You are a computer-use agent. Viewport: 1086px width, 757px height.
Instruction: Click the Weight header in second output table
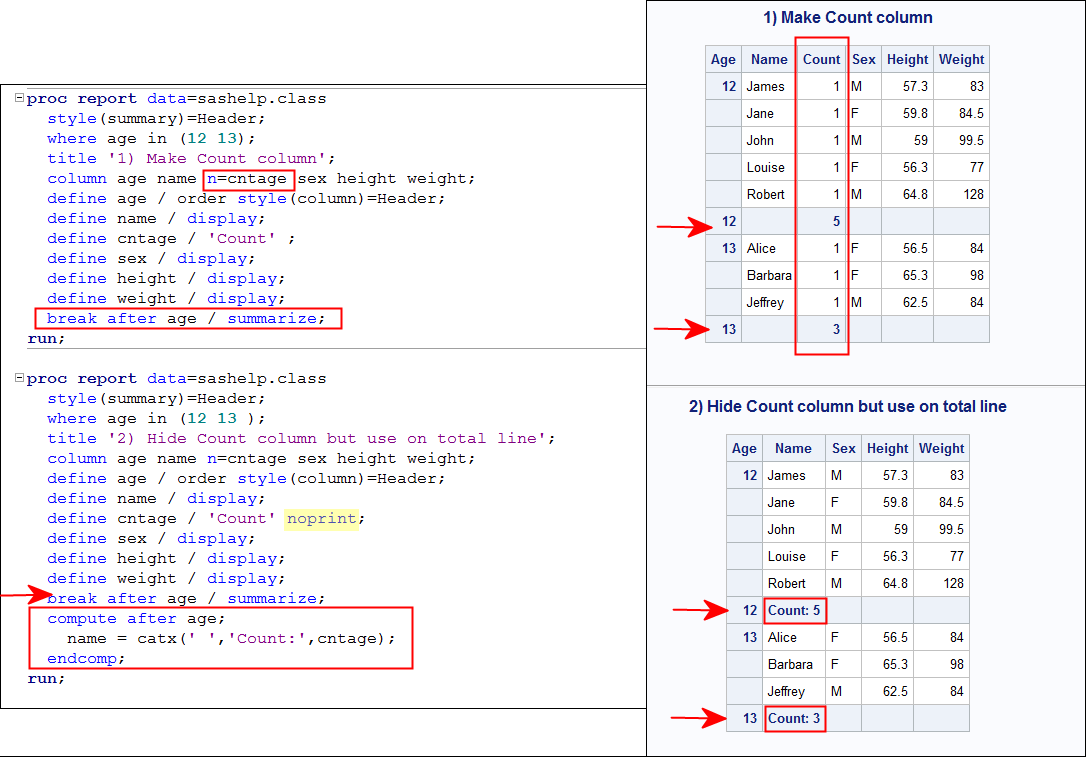(x=941, y=448)
